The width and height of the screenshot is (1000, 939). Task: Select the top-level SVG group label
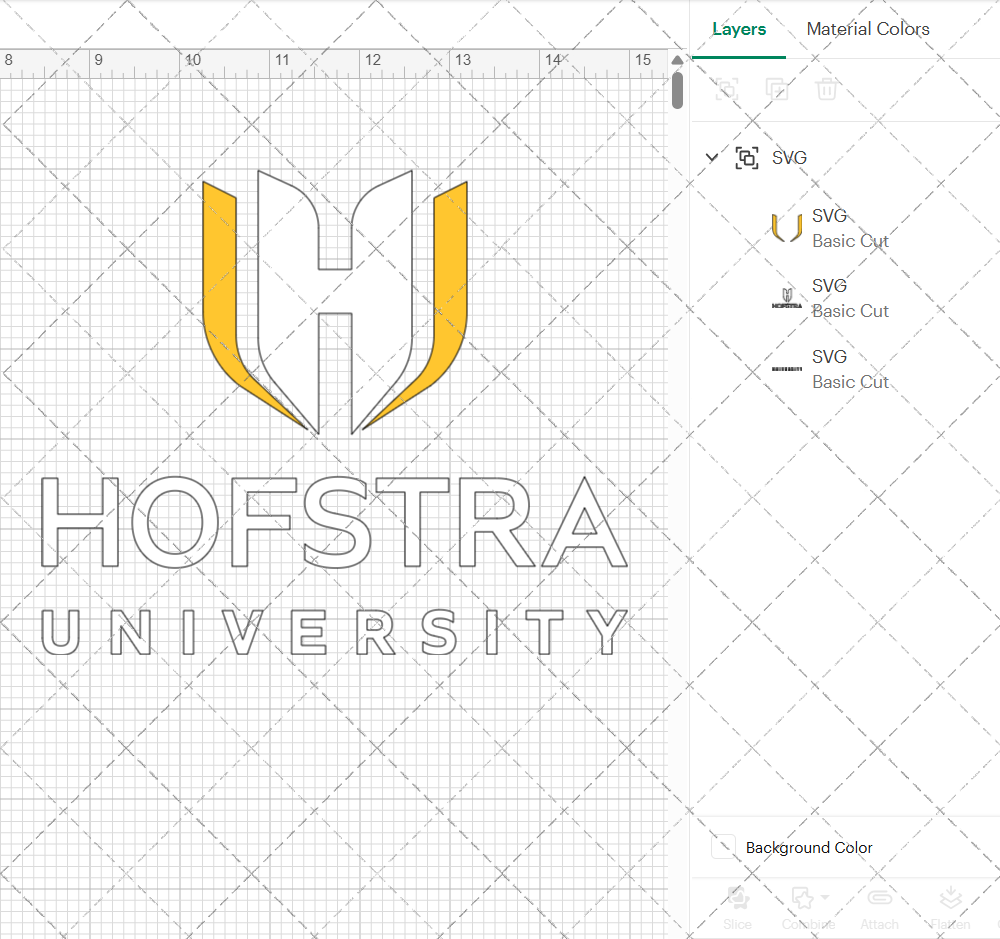point(789,158)
